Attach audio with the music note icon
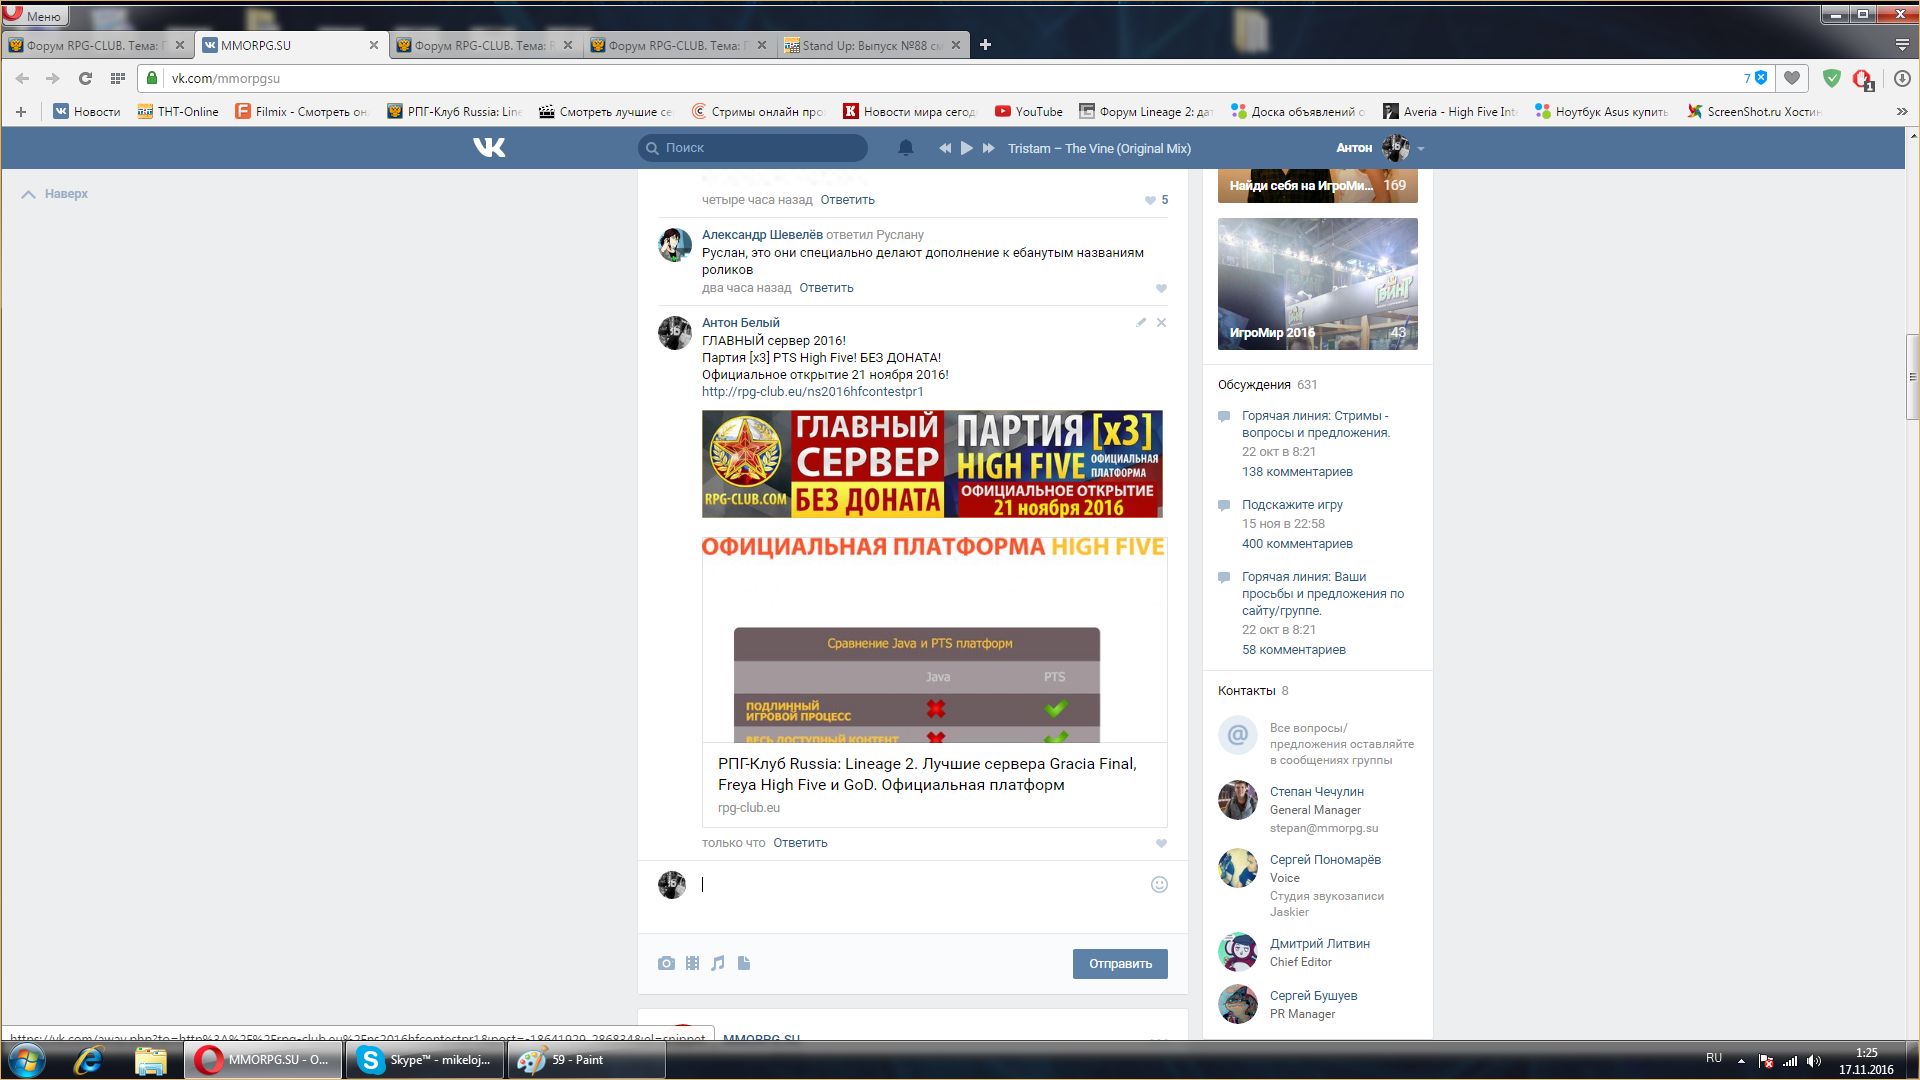The height and width of the screenshot is (1080, 1920). [x=718, y=963]
